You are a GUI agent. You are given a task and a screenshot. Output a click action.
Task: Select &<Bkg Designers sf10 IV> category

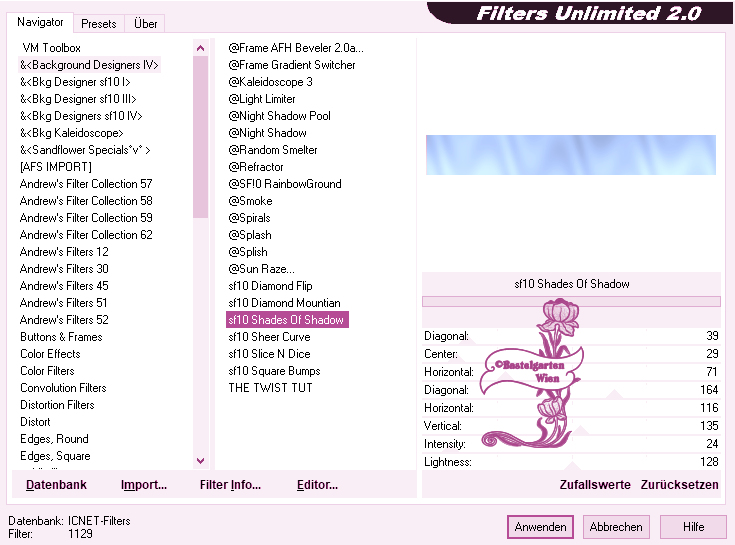(81, 116)
